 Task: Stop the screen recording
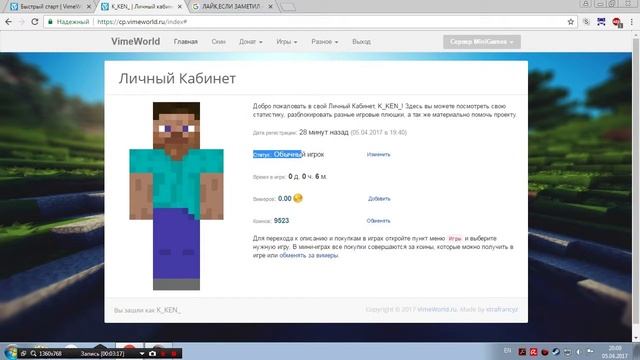[173, 353]
